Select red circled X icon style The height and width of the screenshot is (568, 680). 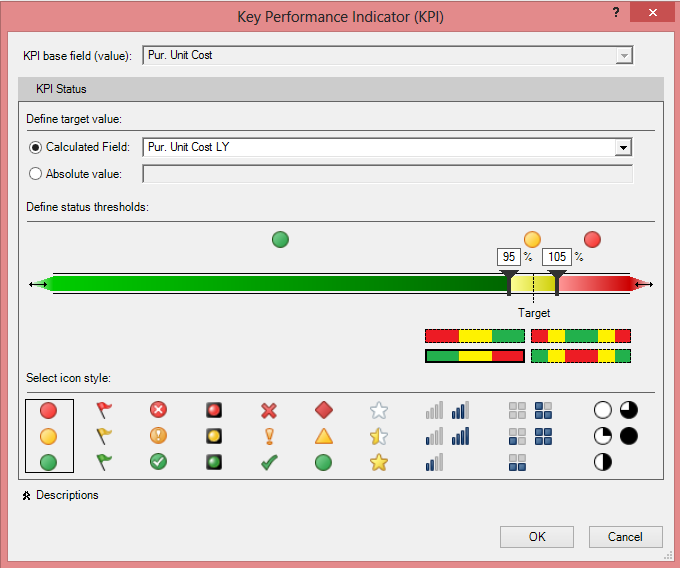[x=158, y=410]
